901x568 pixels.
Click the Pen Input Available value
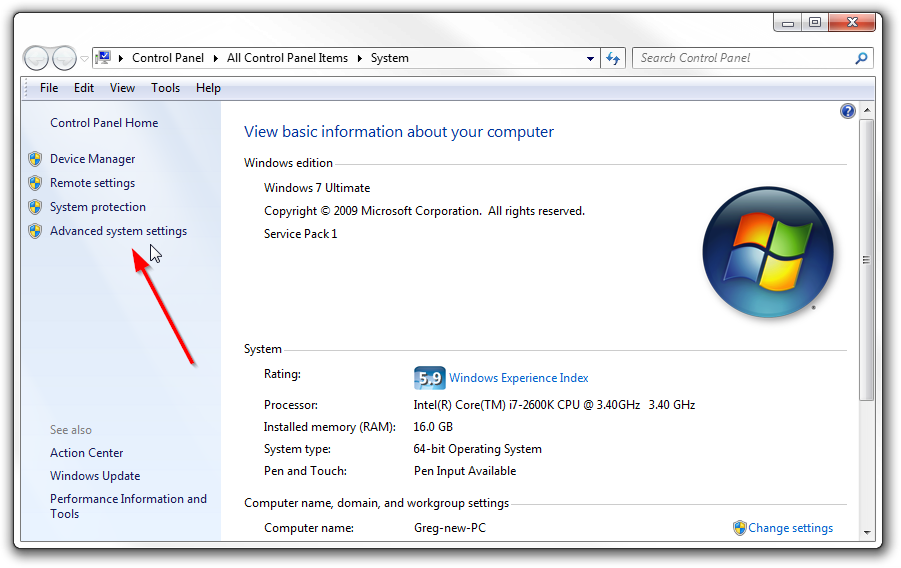pyautogui.click(x=465, y=471)
